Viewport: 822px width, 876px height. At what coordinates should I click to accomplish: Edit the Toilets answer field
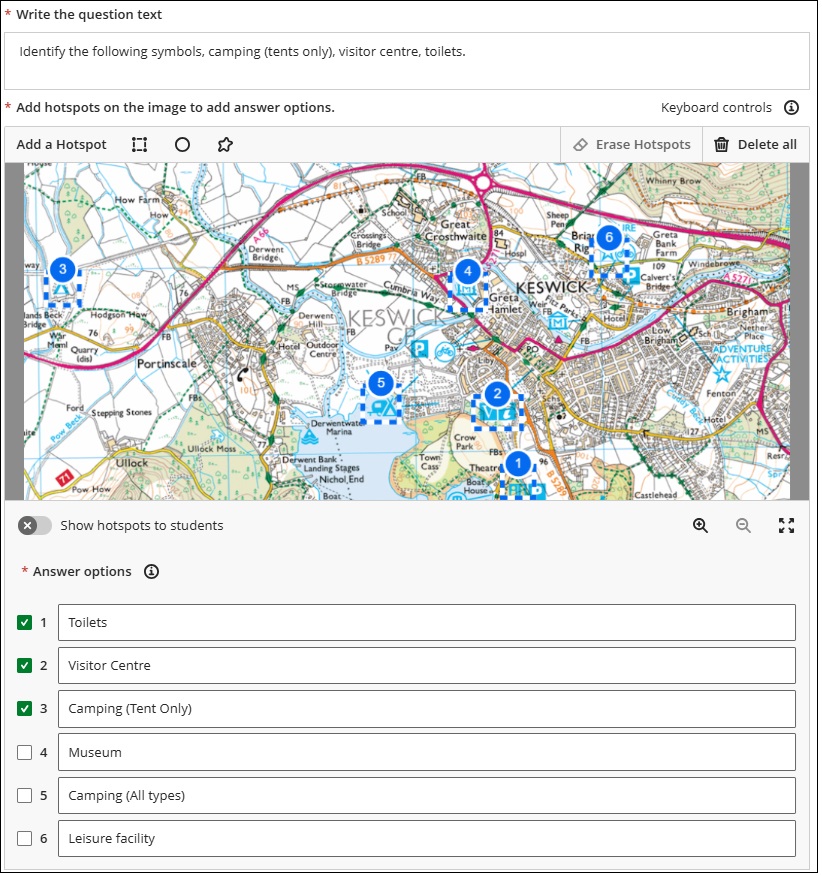click(427, 622)
